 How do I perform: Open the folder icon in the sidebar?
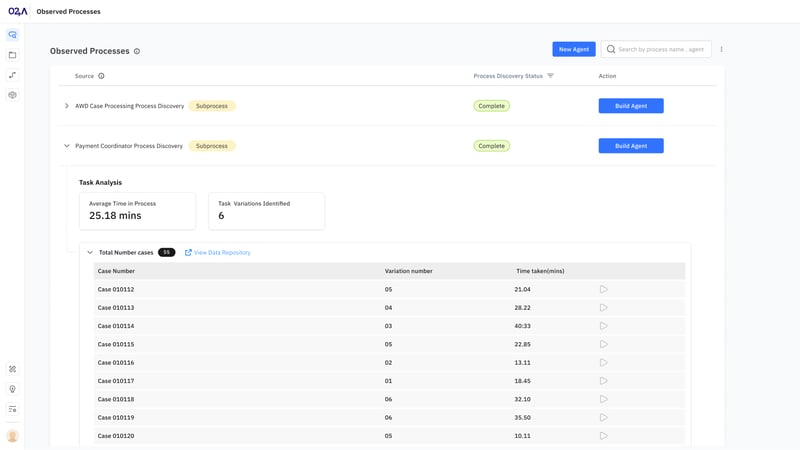click(13, 55)
